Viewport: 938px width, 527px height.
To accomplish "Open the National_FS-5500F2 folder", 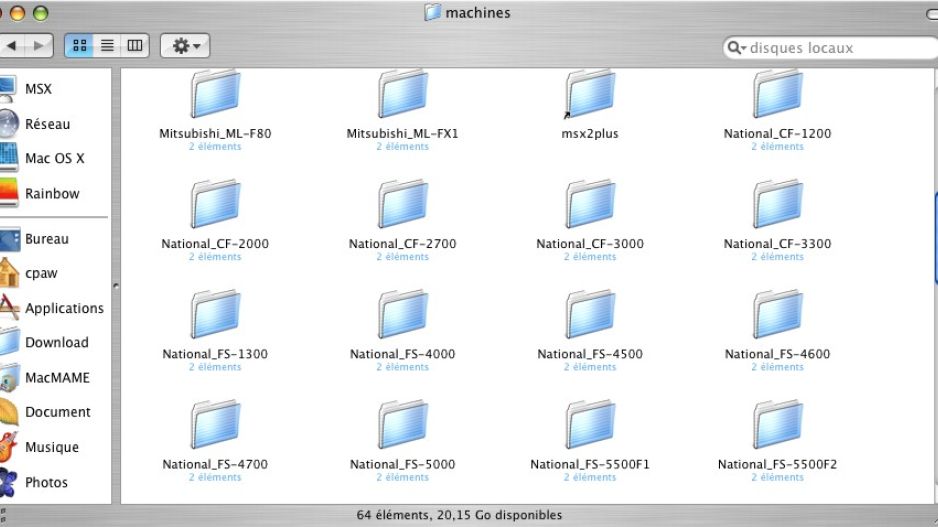I will (777, 425).
